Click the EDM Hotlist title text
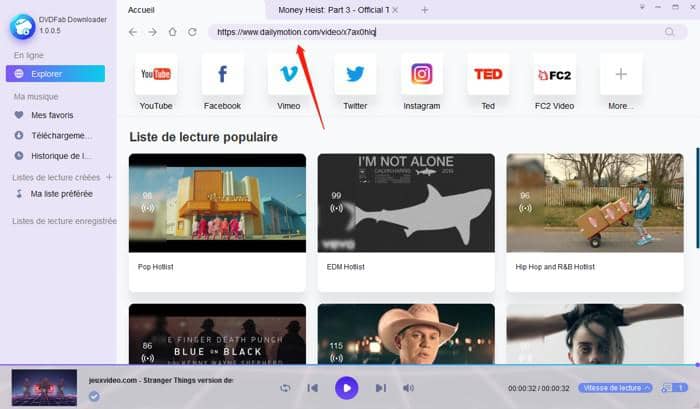The image size is (700, 409). tap(346, 267)
